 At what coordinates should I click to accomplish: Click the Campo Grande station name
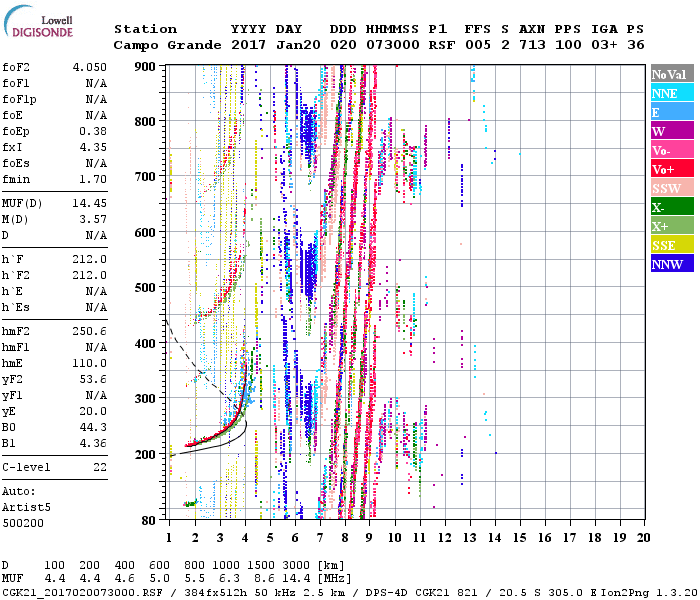[x=167, y=45]
